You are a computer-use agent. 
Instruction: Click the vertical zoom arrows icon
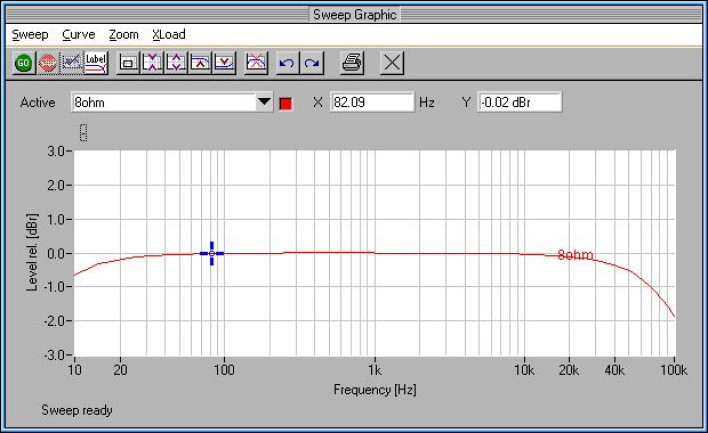176,63
